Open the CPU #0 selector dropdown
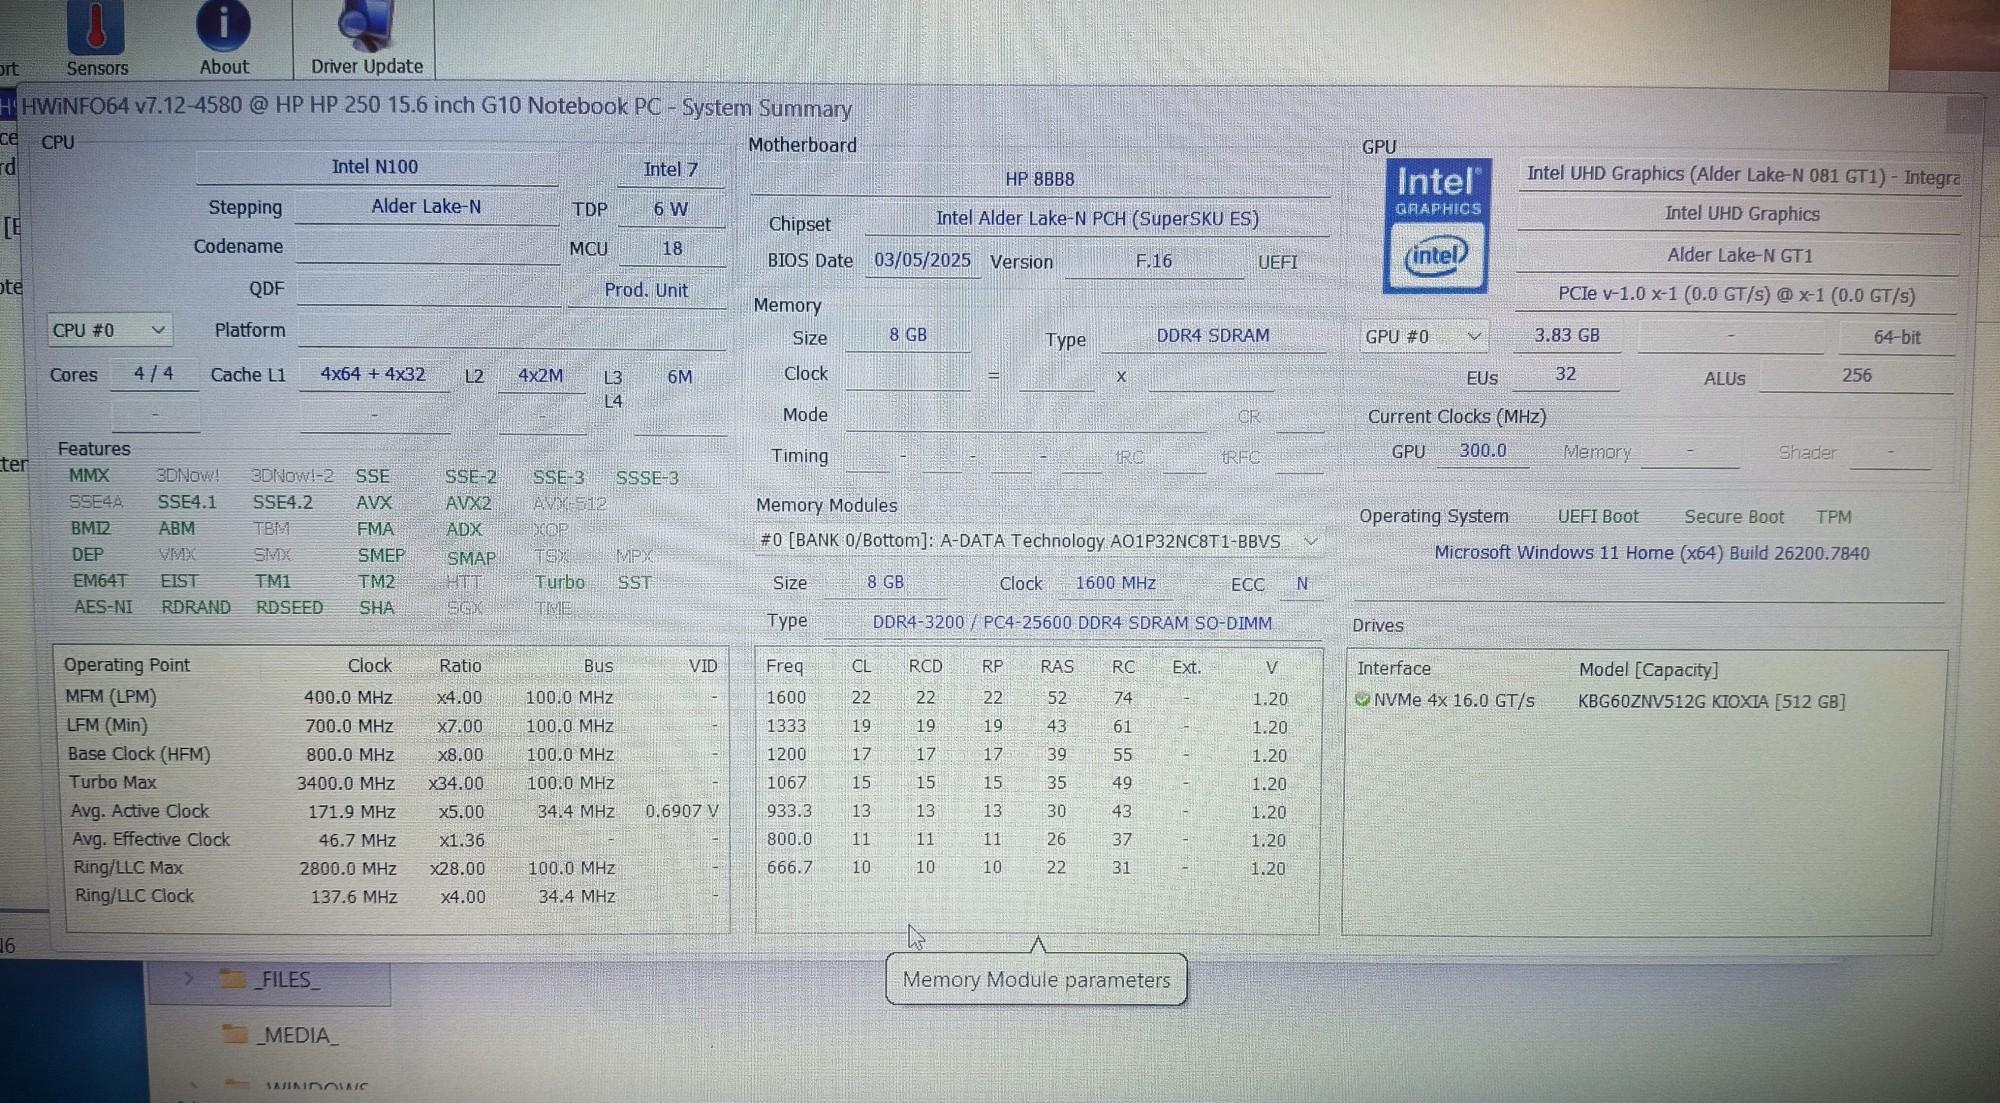This screenshot has width=2000, height=1103. tap(109, 330)
